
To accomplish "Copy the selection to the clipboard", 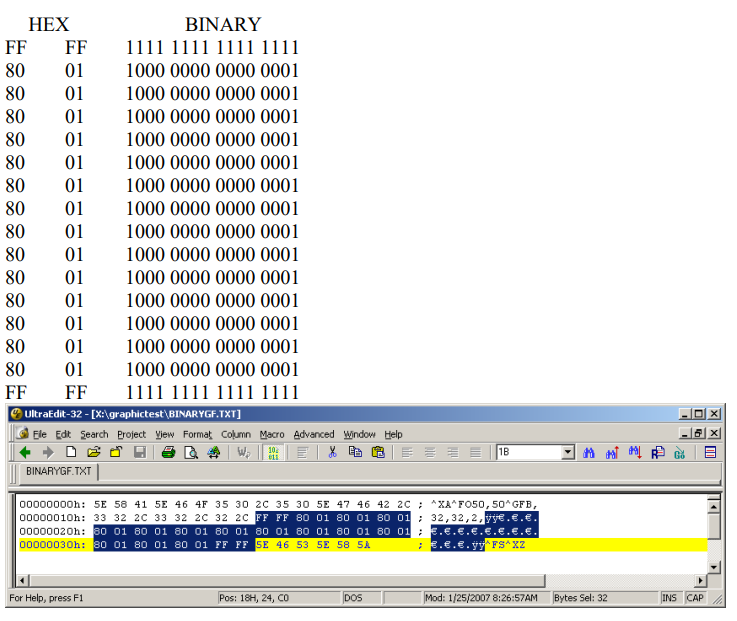I will point(355,452).
